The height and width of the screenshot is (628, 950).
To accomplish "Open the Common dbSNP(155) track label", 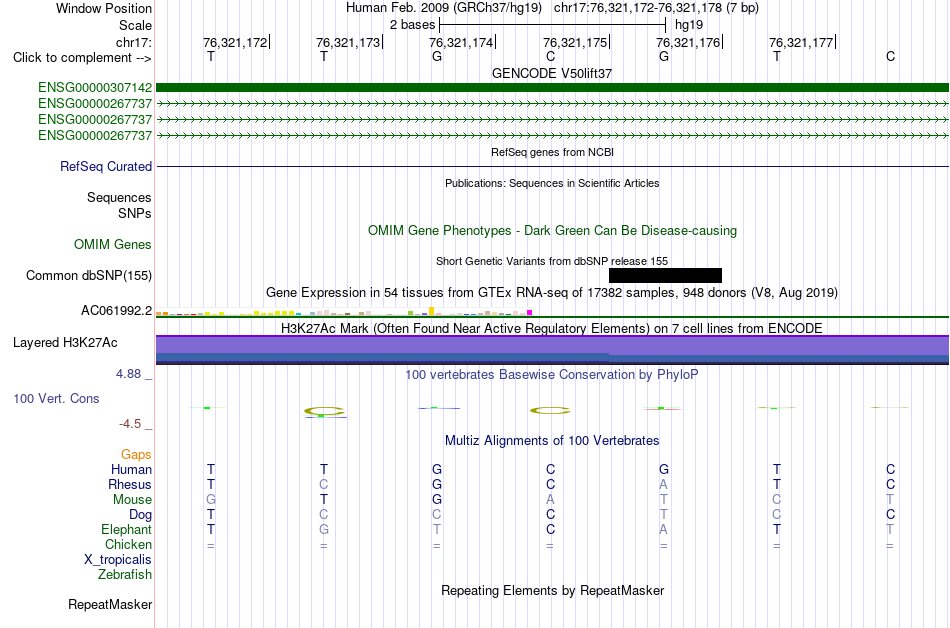I will click(88, 276).
